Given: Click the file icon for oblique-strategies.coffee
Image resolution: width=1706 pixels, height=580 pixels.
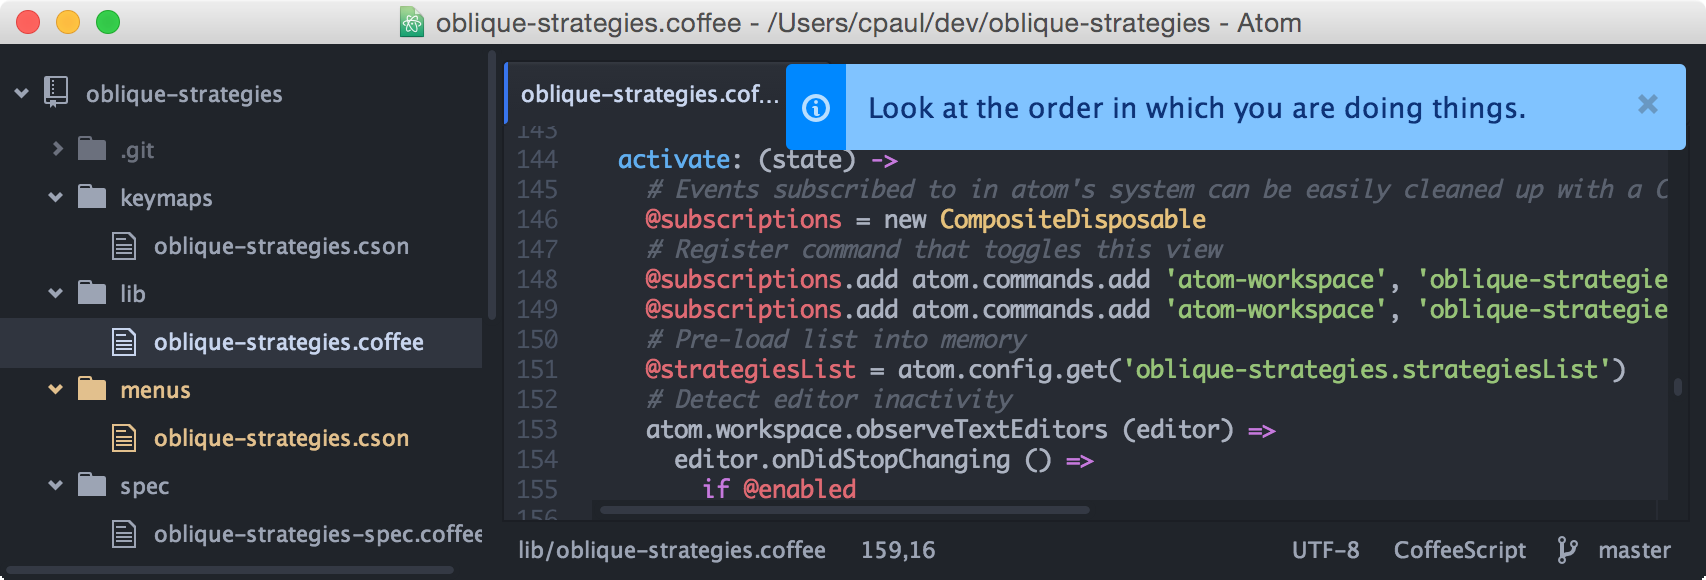Looking at the screenshot, I should 124,342.
